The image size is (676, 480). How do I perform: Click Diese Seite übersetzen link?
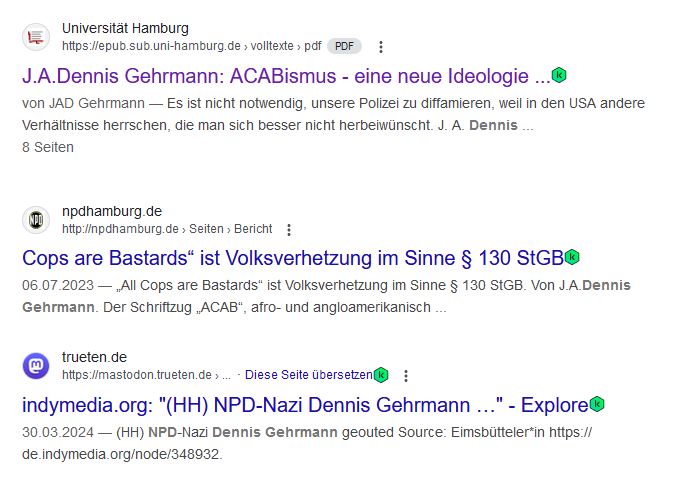308,375
